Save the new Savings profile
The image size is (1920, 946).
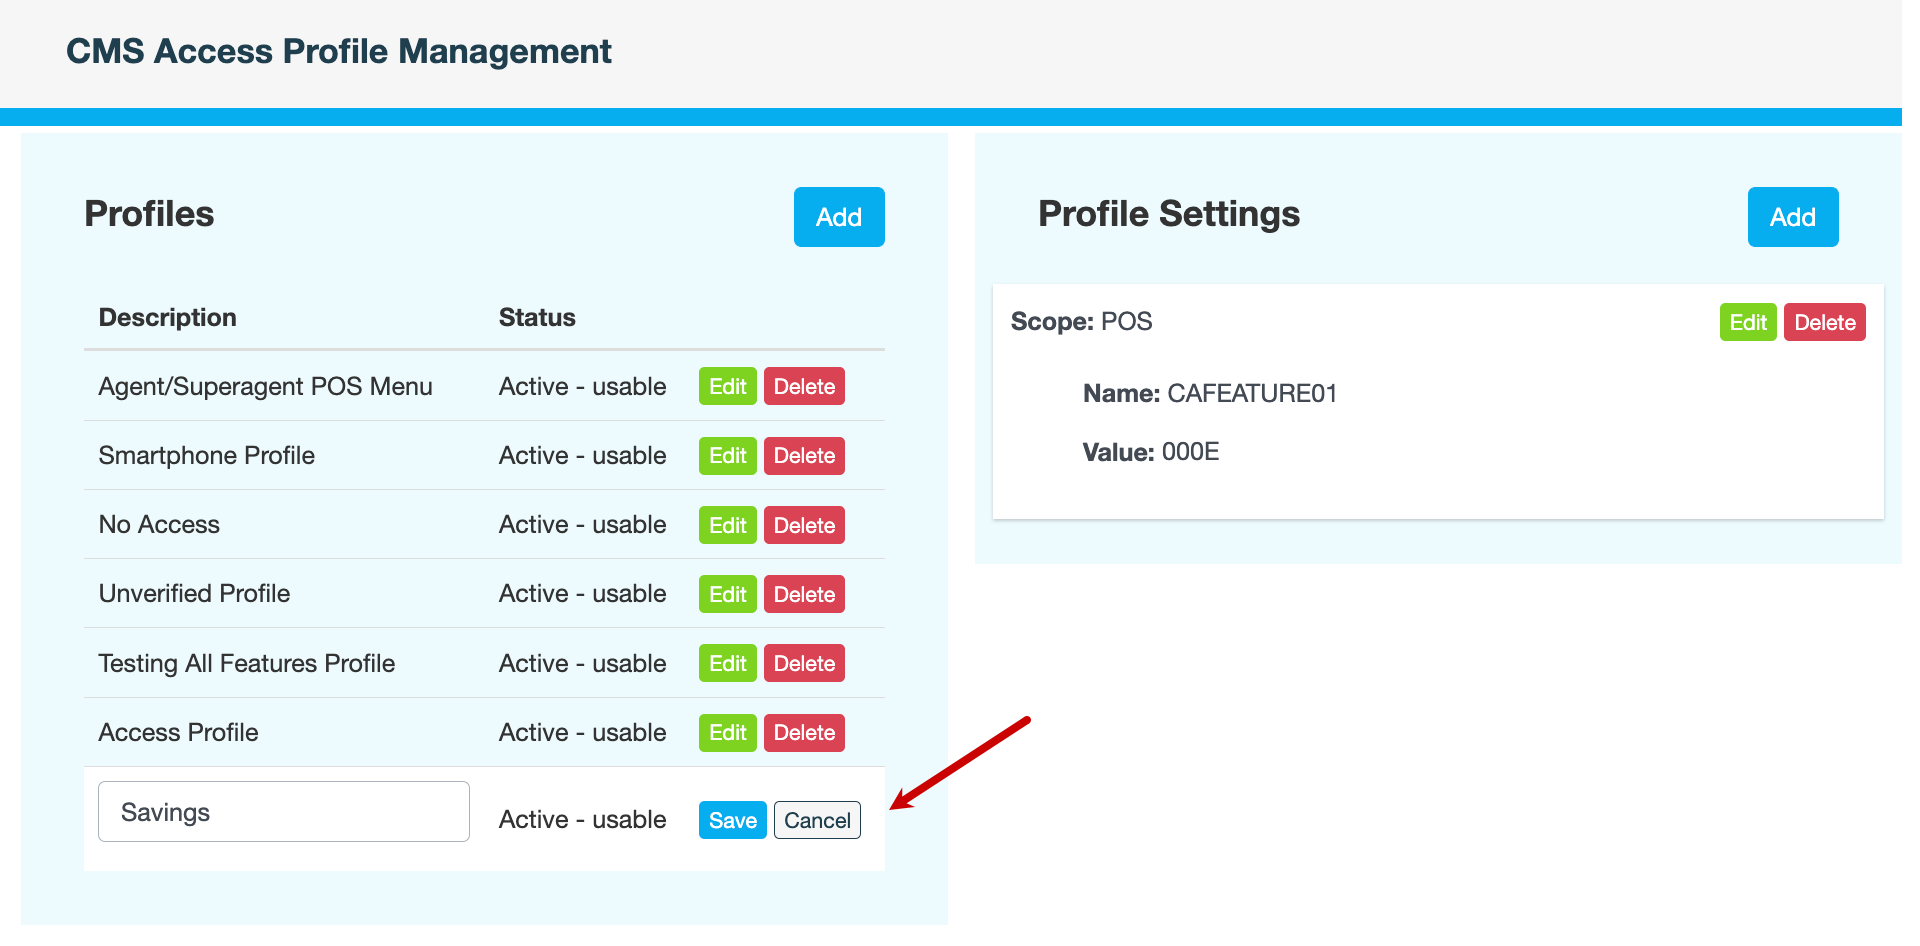732,820
